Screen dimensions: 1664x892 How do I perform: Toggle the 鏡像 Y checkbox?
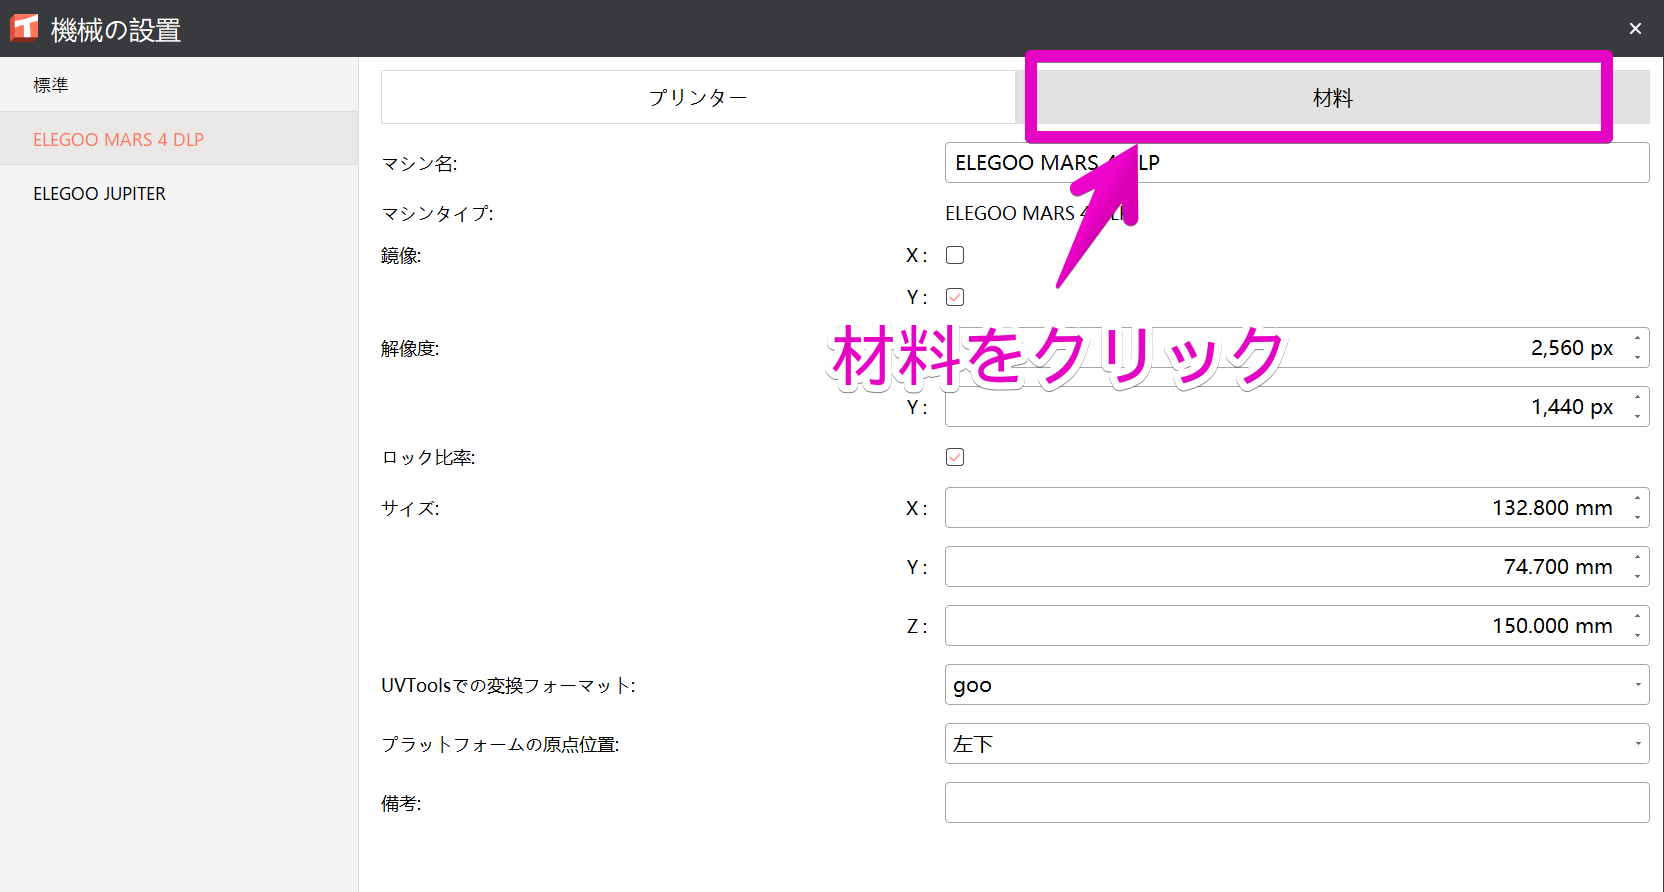tap(955, 297)
